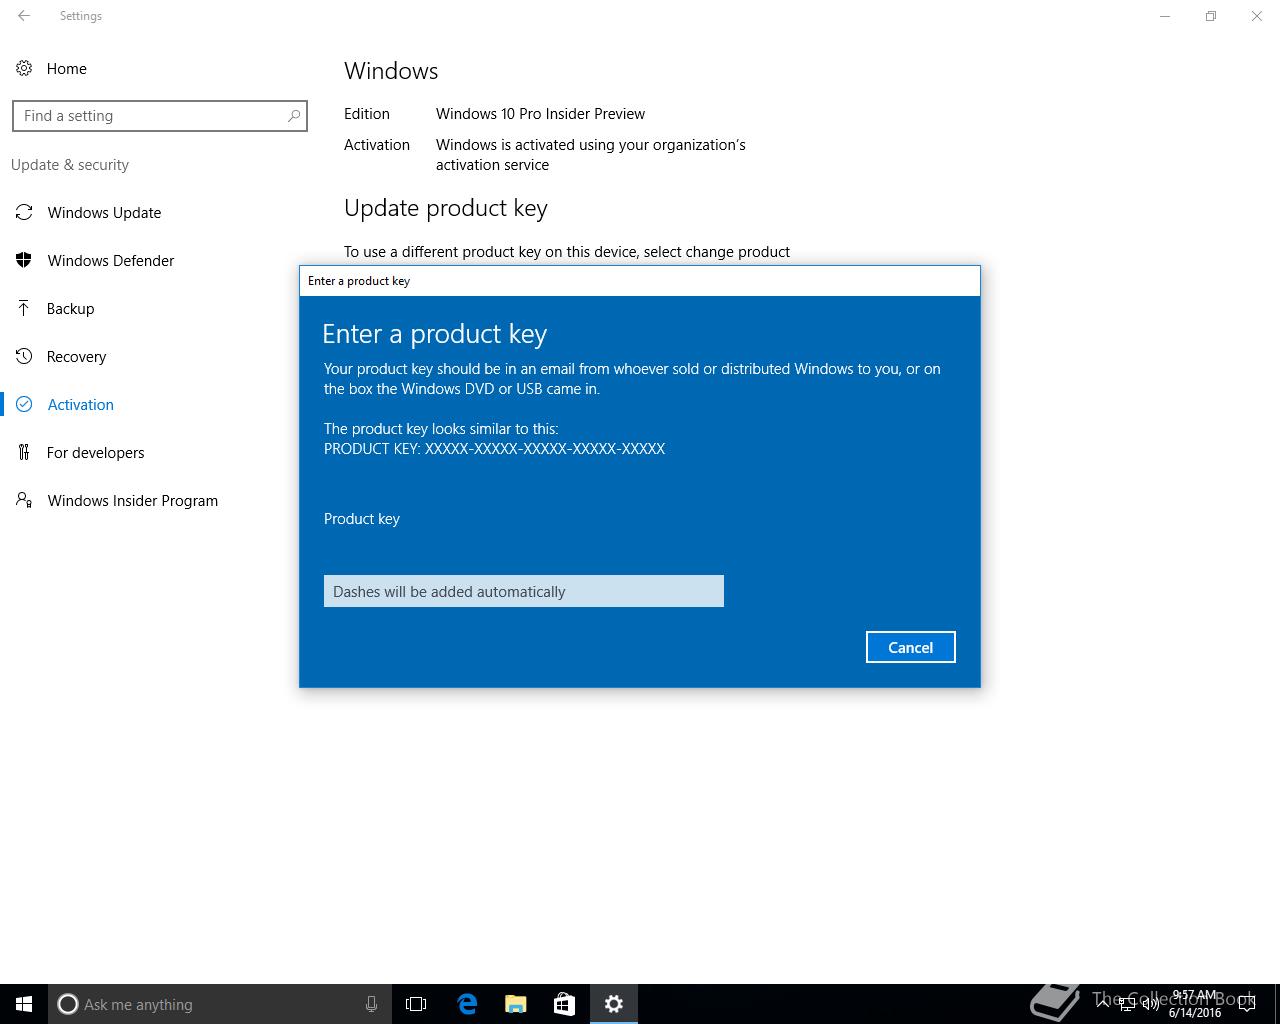Screen dimensions: 1280x1024
Task: Click the Backup upload arrow icon
Action: pyautogui.click(x=24, y=308)
